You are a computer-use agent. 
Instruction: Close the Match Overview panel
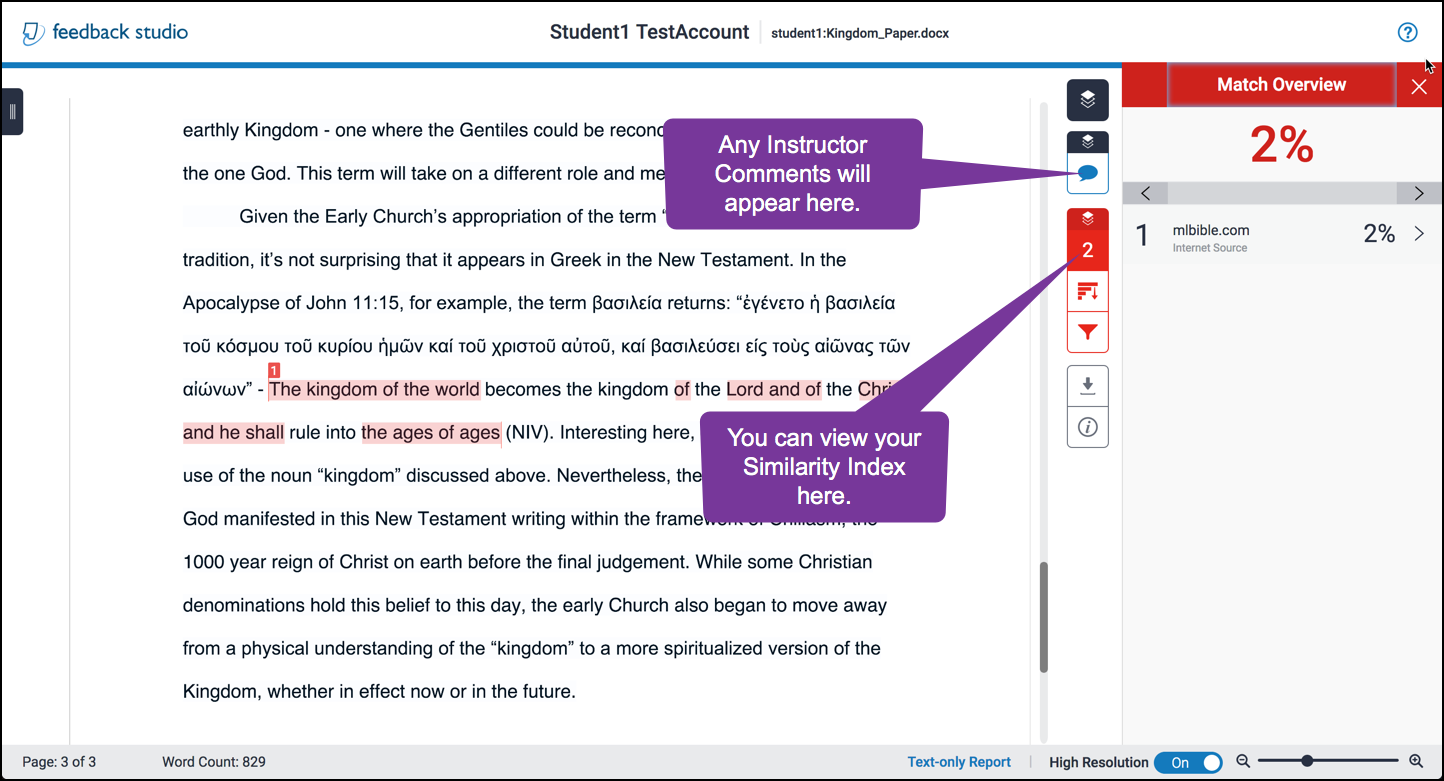[1419, 84]
